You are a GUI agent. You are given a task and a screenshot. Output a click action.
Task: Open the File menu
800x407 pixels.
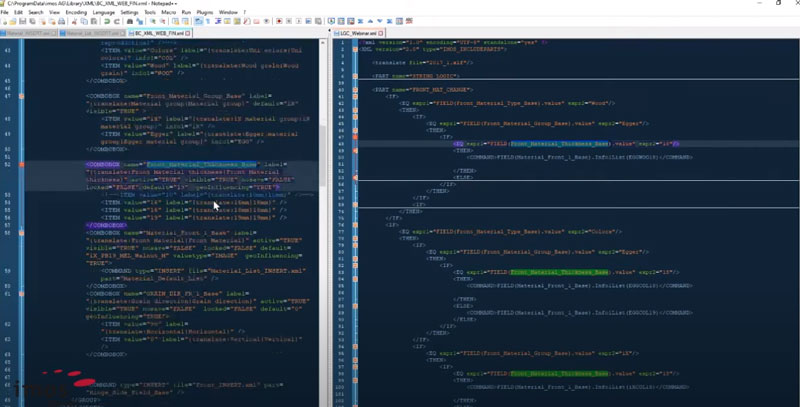pyautogui.click(x=5, y=12)
